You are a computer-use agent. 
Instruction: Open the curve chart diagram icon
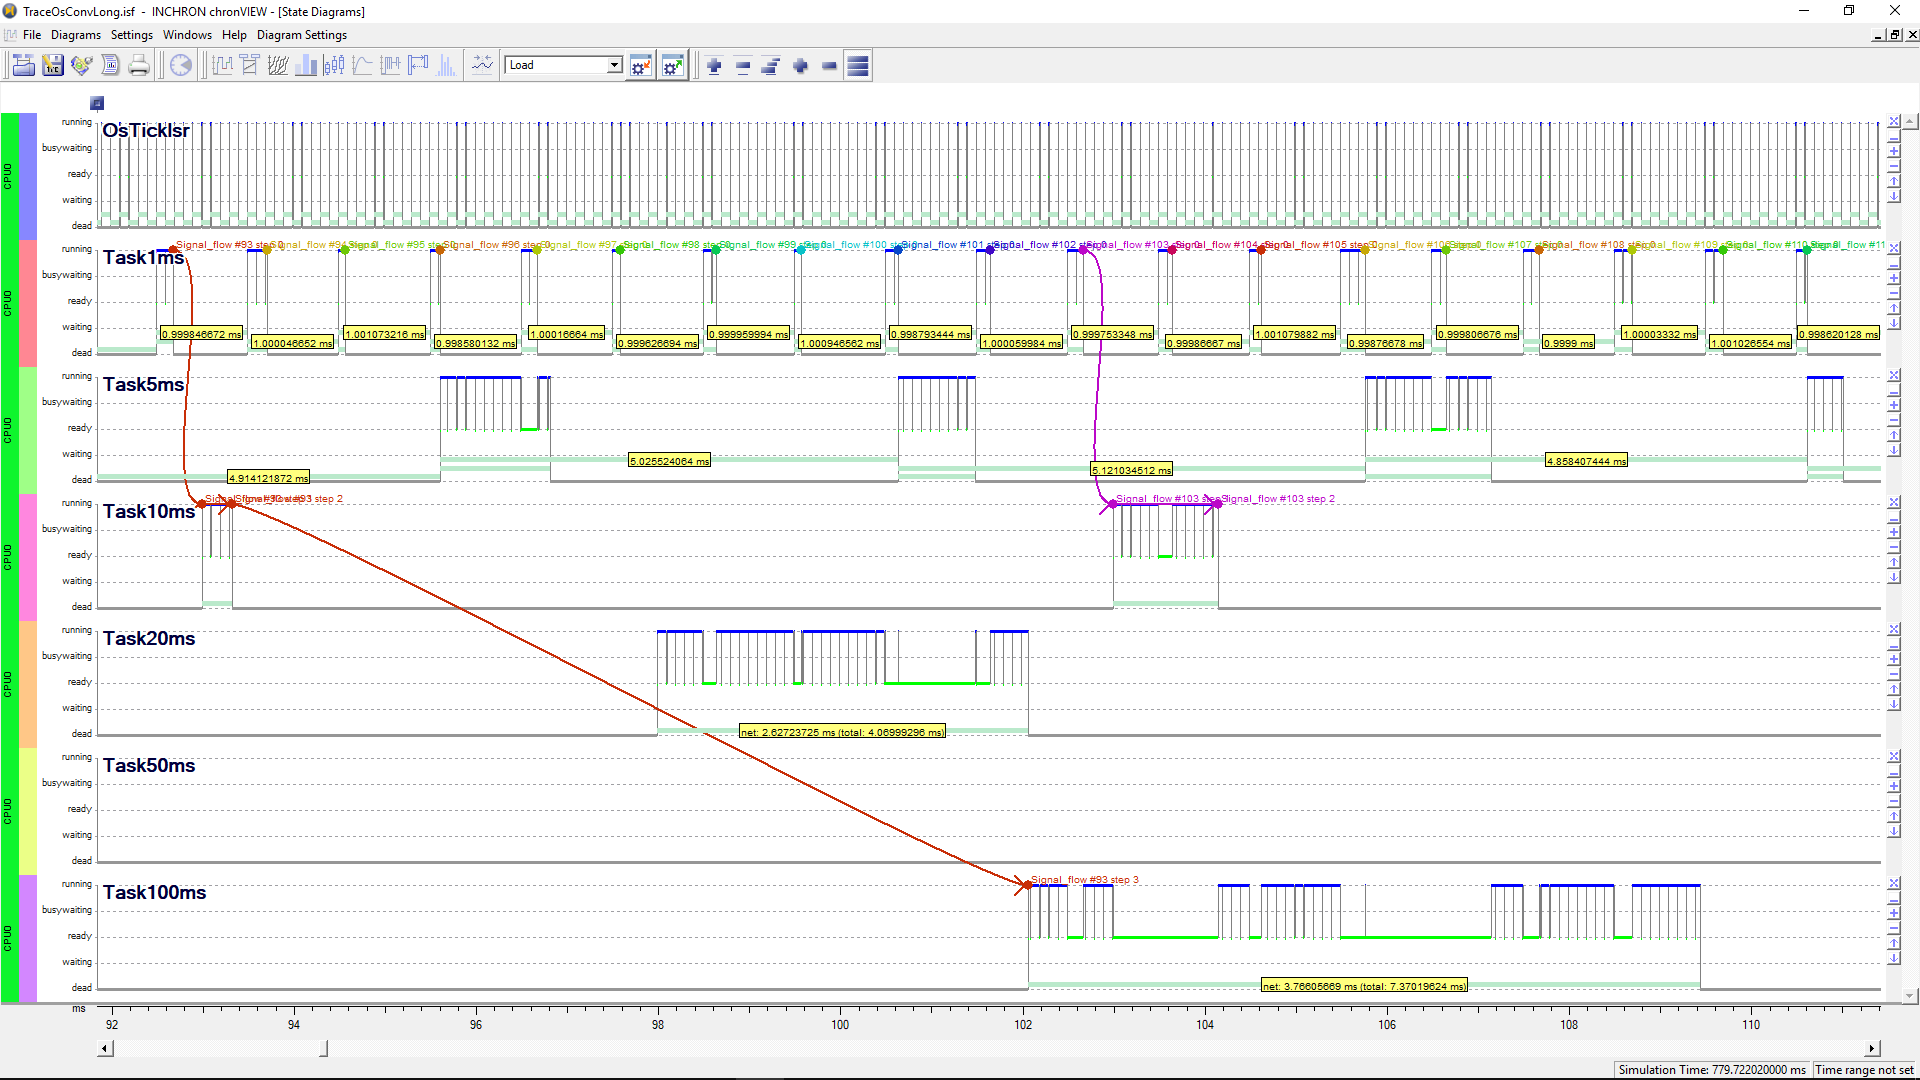[x=362, y=66]
